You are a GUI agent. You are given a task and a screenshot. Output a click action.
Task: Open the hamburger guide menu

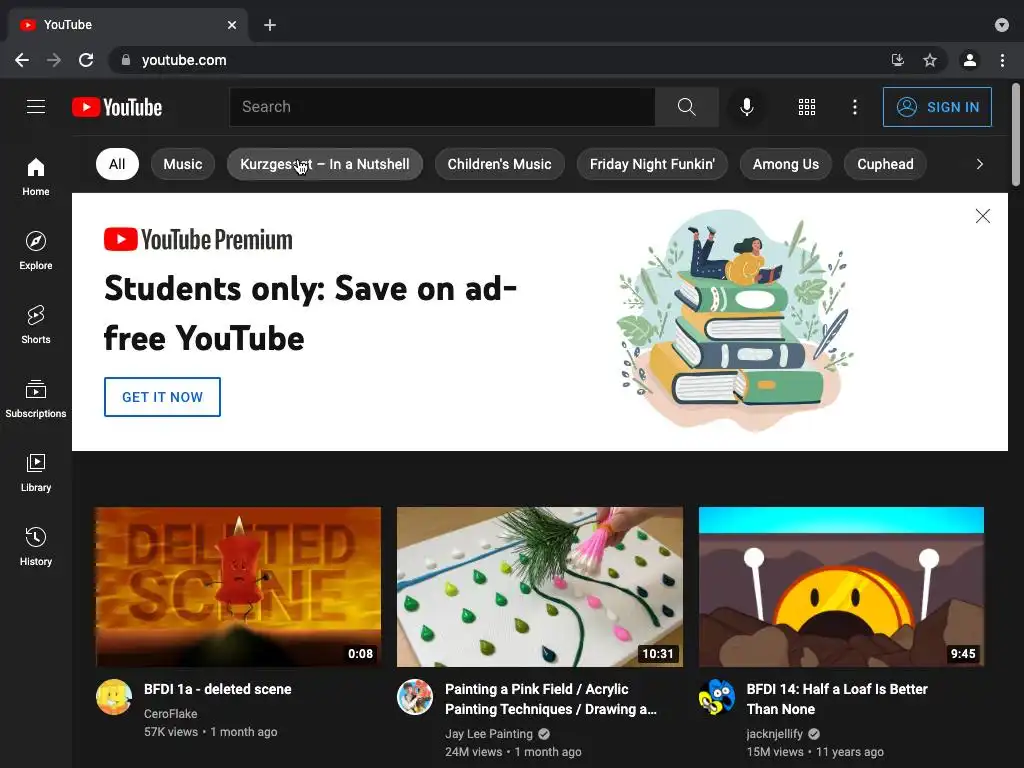[x=36, y=106]
